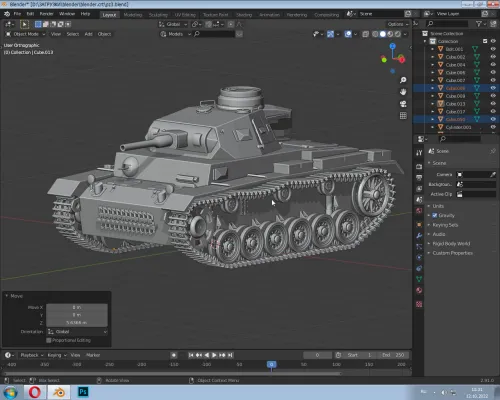This screenshot has height=400, width=500.
Task: Open Photoshop from the Windows taskbar
Action: point(83,392)
